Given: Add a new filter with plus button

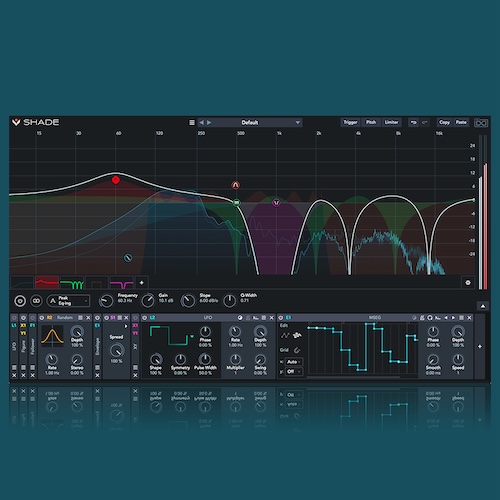Looking at the screenshot, I should coord(142,283).
